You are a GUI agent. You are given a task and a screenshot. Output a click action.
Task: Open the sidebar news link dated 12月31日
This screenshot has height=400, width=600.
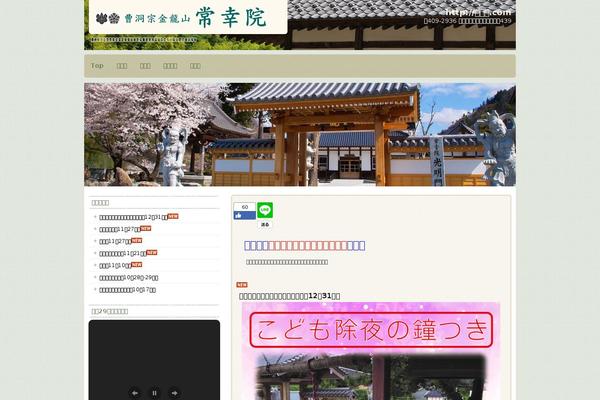(x=133, y=217)
